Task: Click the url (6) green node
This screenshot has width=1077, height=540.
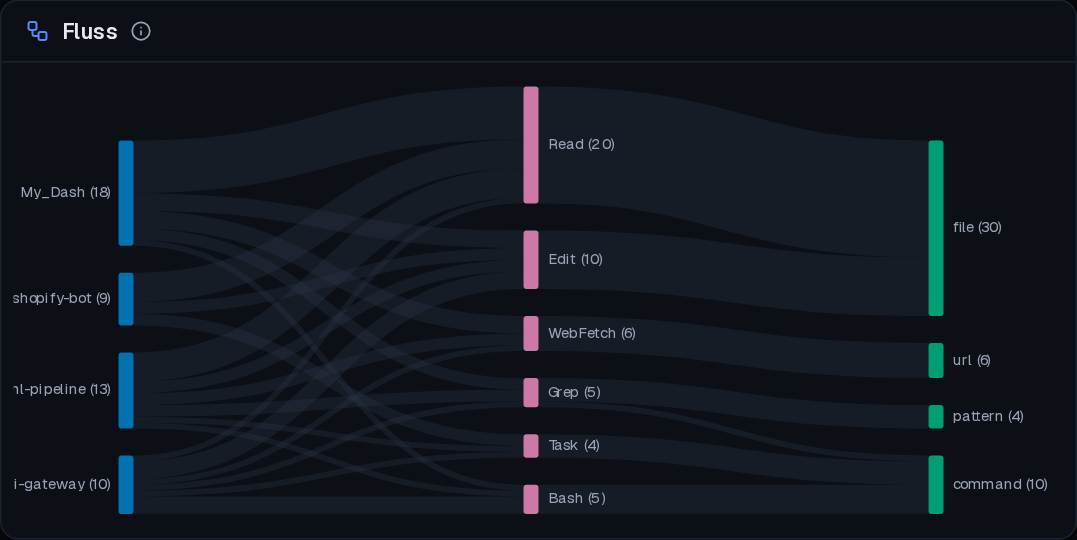Action: coord(936,361)
